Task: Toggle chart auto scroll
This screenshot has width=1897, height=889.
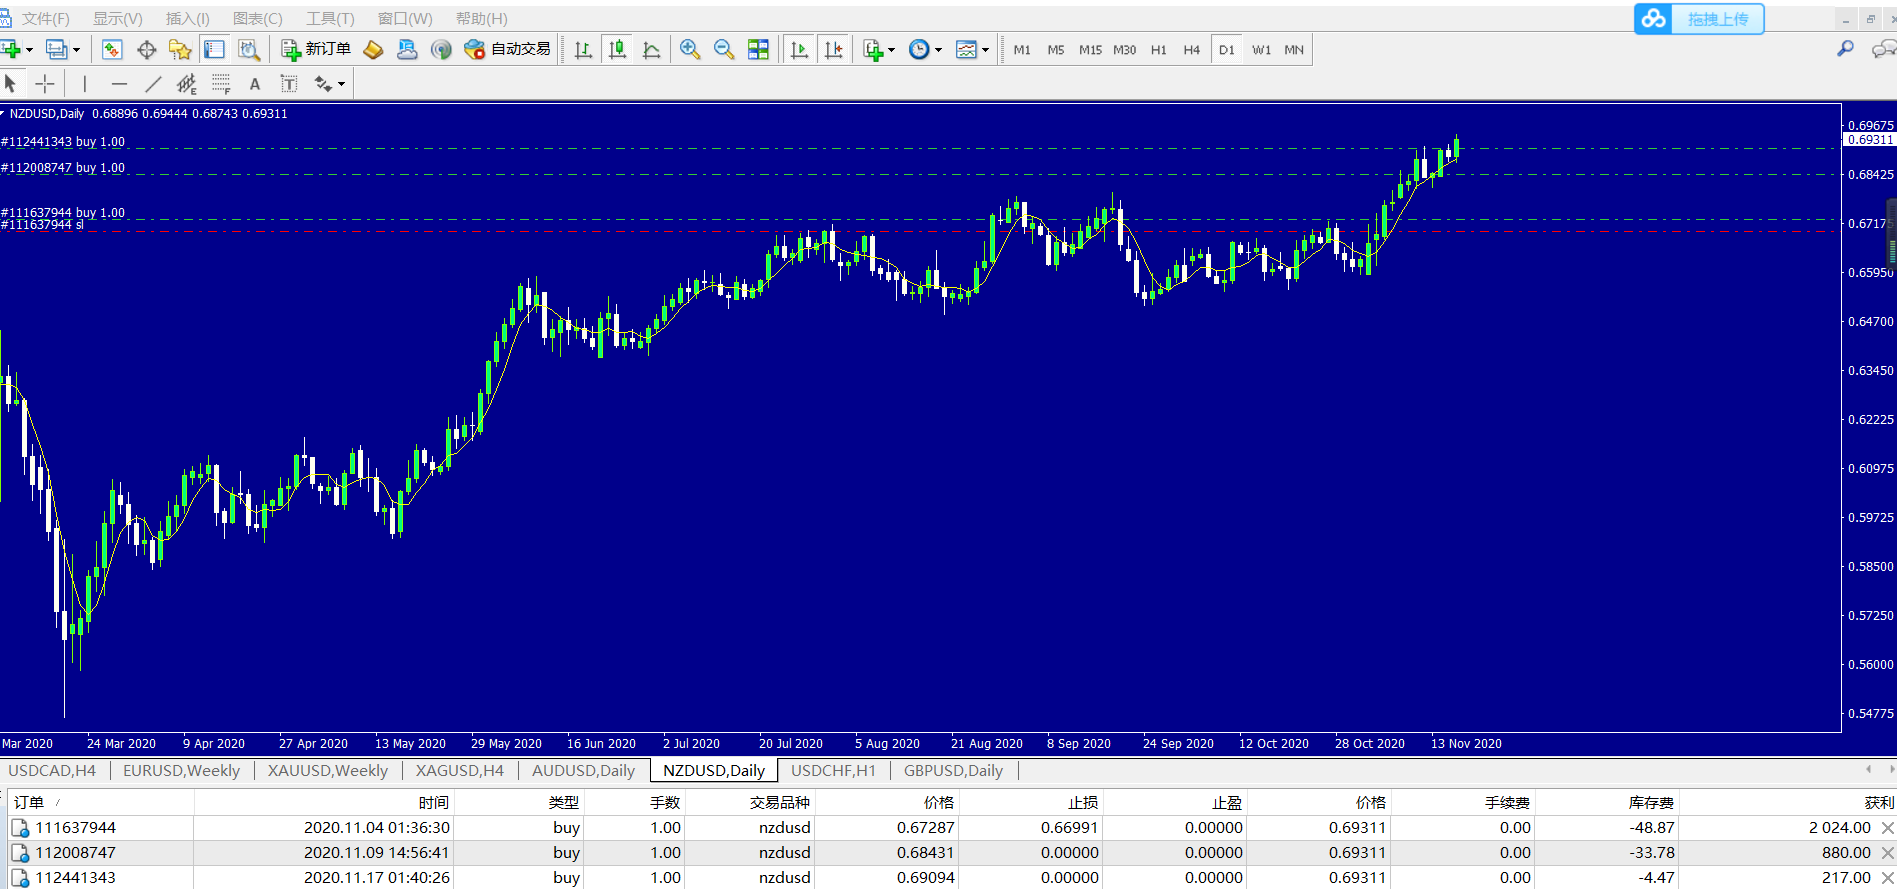Action: [x=799, y=49]
